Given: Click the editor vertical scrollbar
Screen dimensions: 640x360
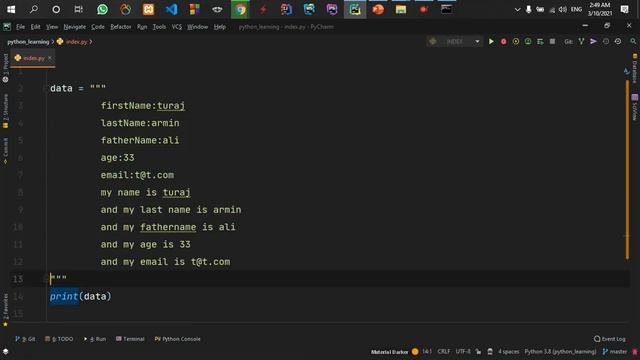Looking at the screenshot, I should point(627,169).
